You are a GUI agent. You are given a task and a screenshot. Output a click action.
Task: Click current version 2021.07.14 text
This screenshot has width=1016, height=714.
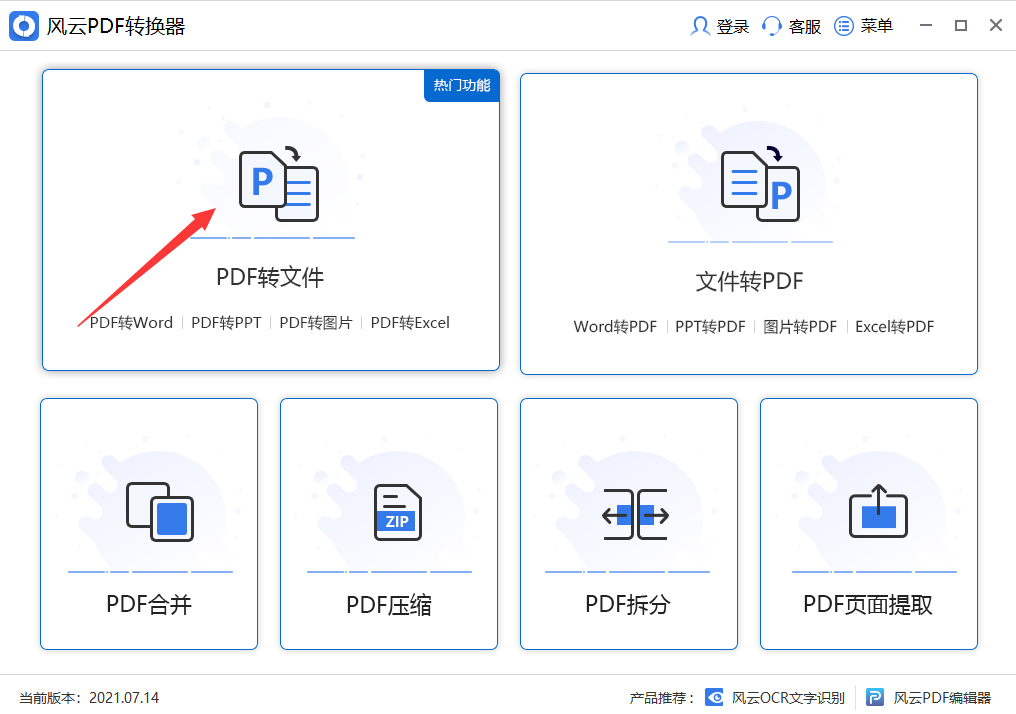click(x=89, y=698)
